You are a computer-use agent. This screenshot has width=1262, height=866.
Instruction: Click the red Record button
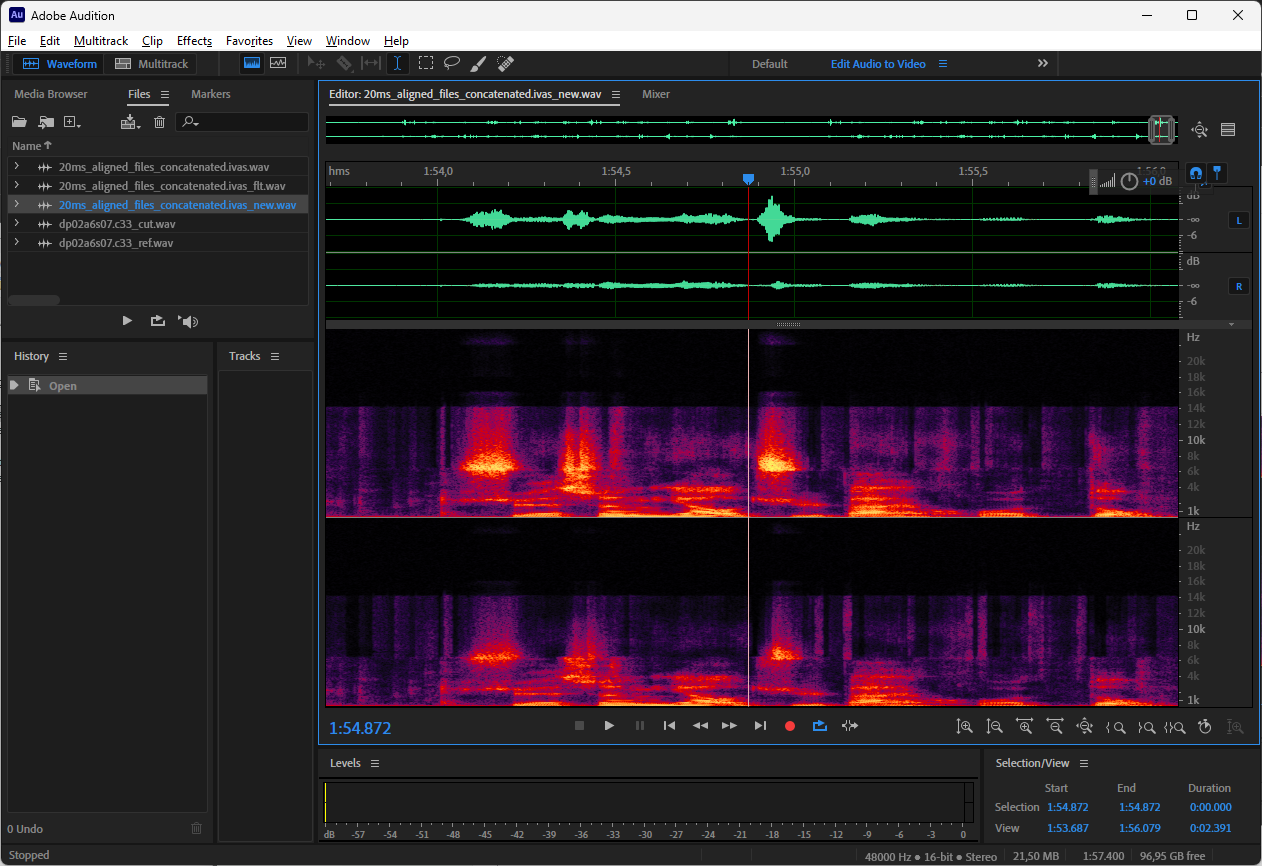(x=790, y=726)
